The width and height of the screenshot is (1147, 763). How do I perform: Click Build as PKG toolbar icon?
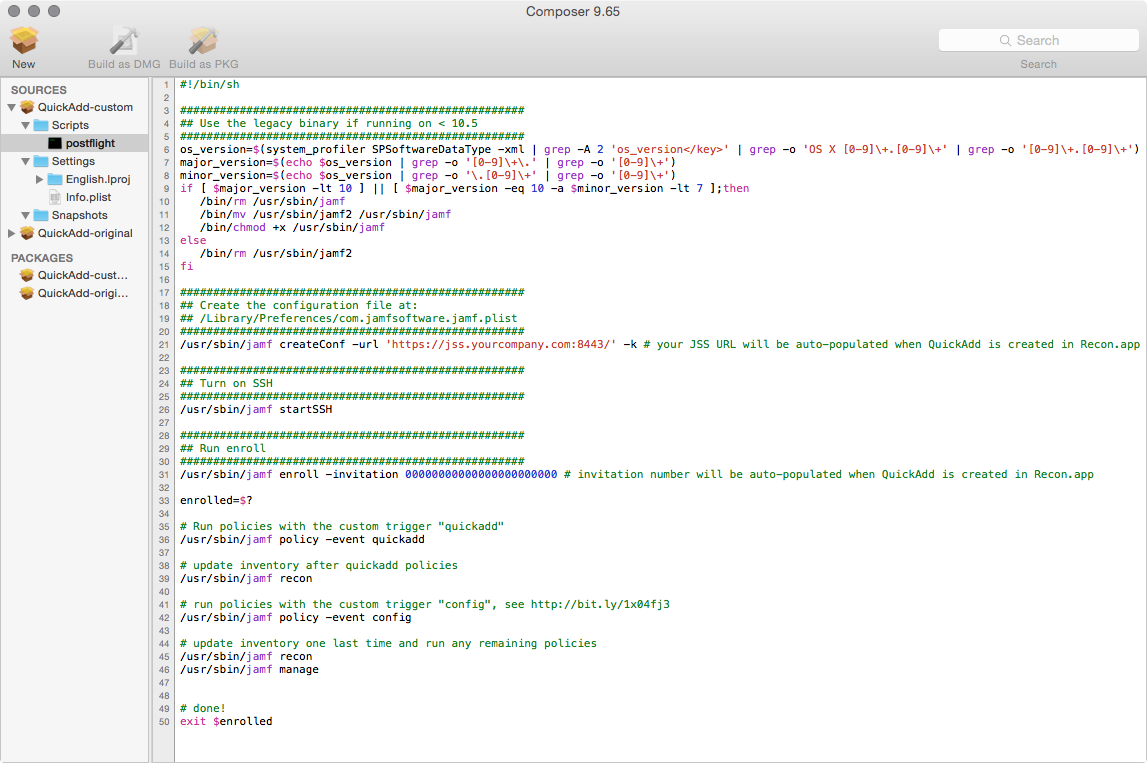coord(203,41)
